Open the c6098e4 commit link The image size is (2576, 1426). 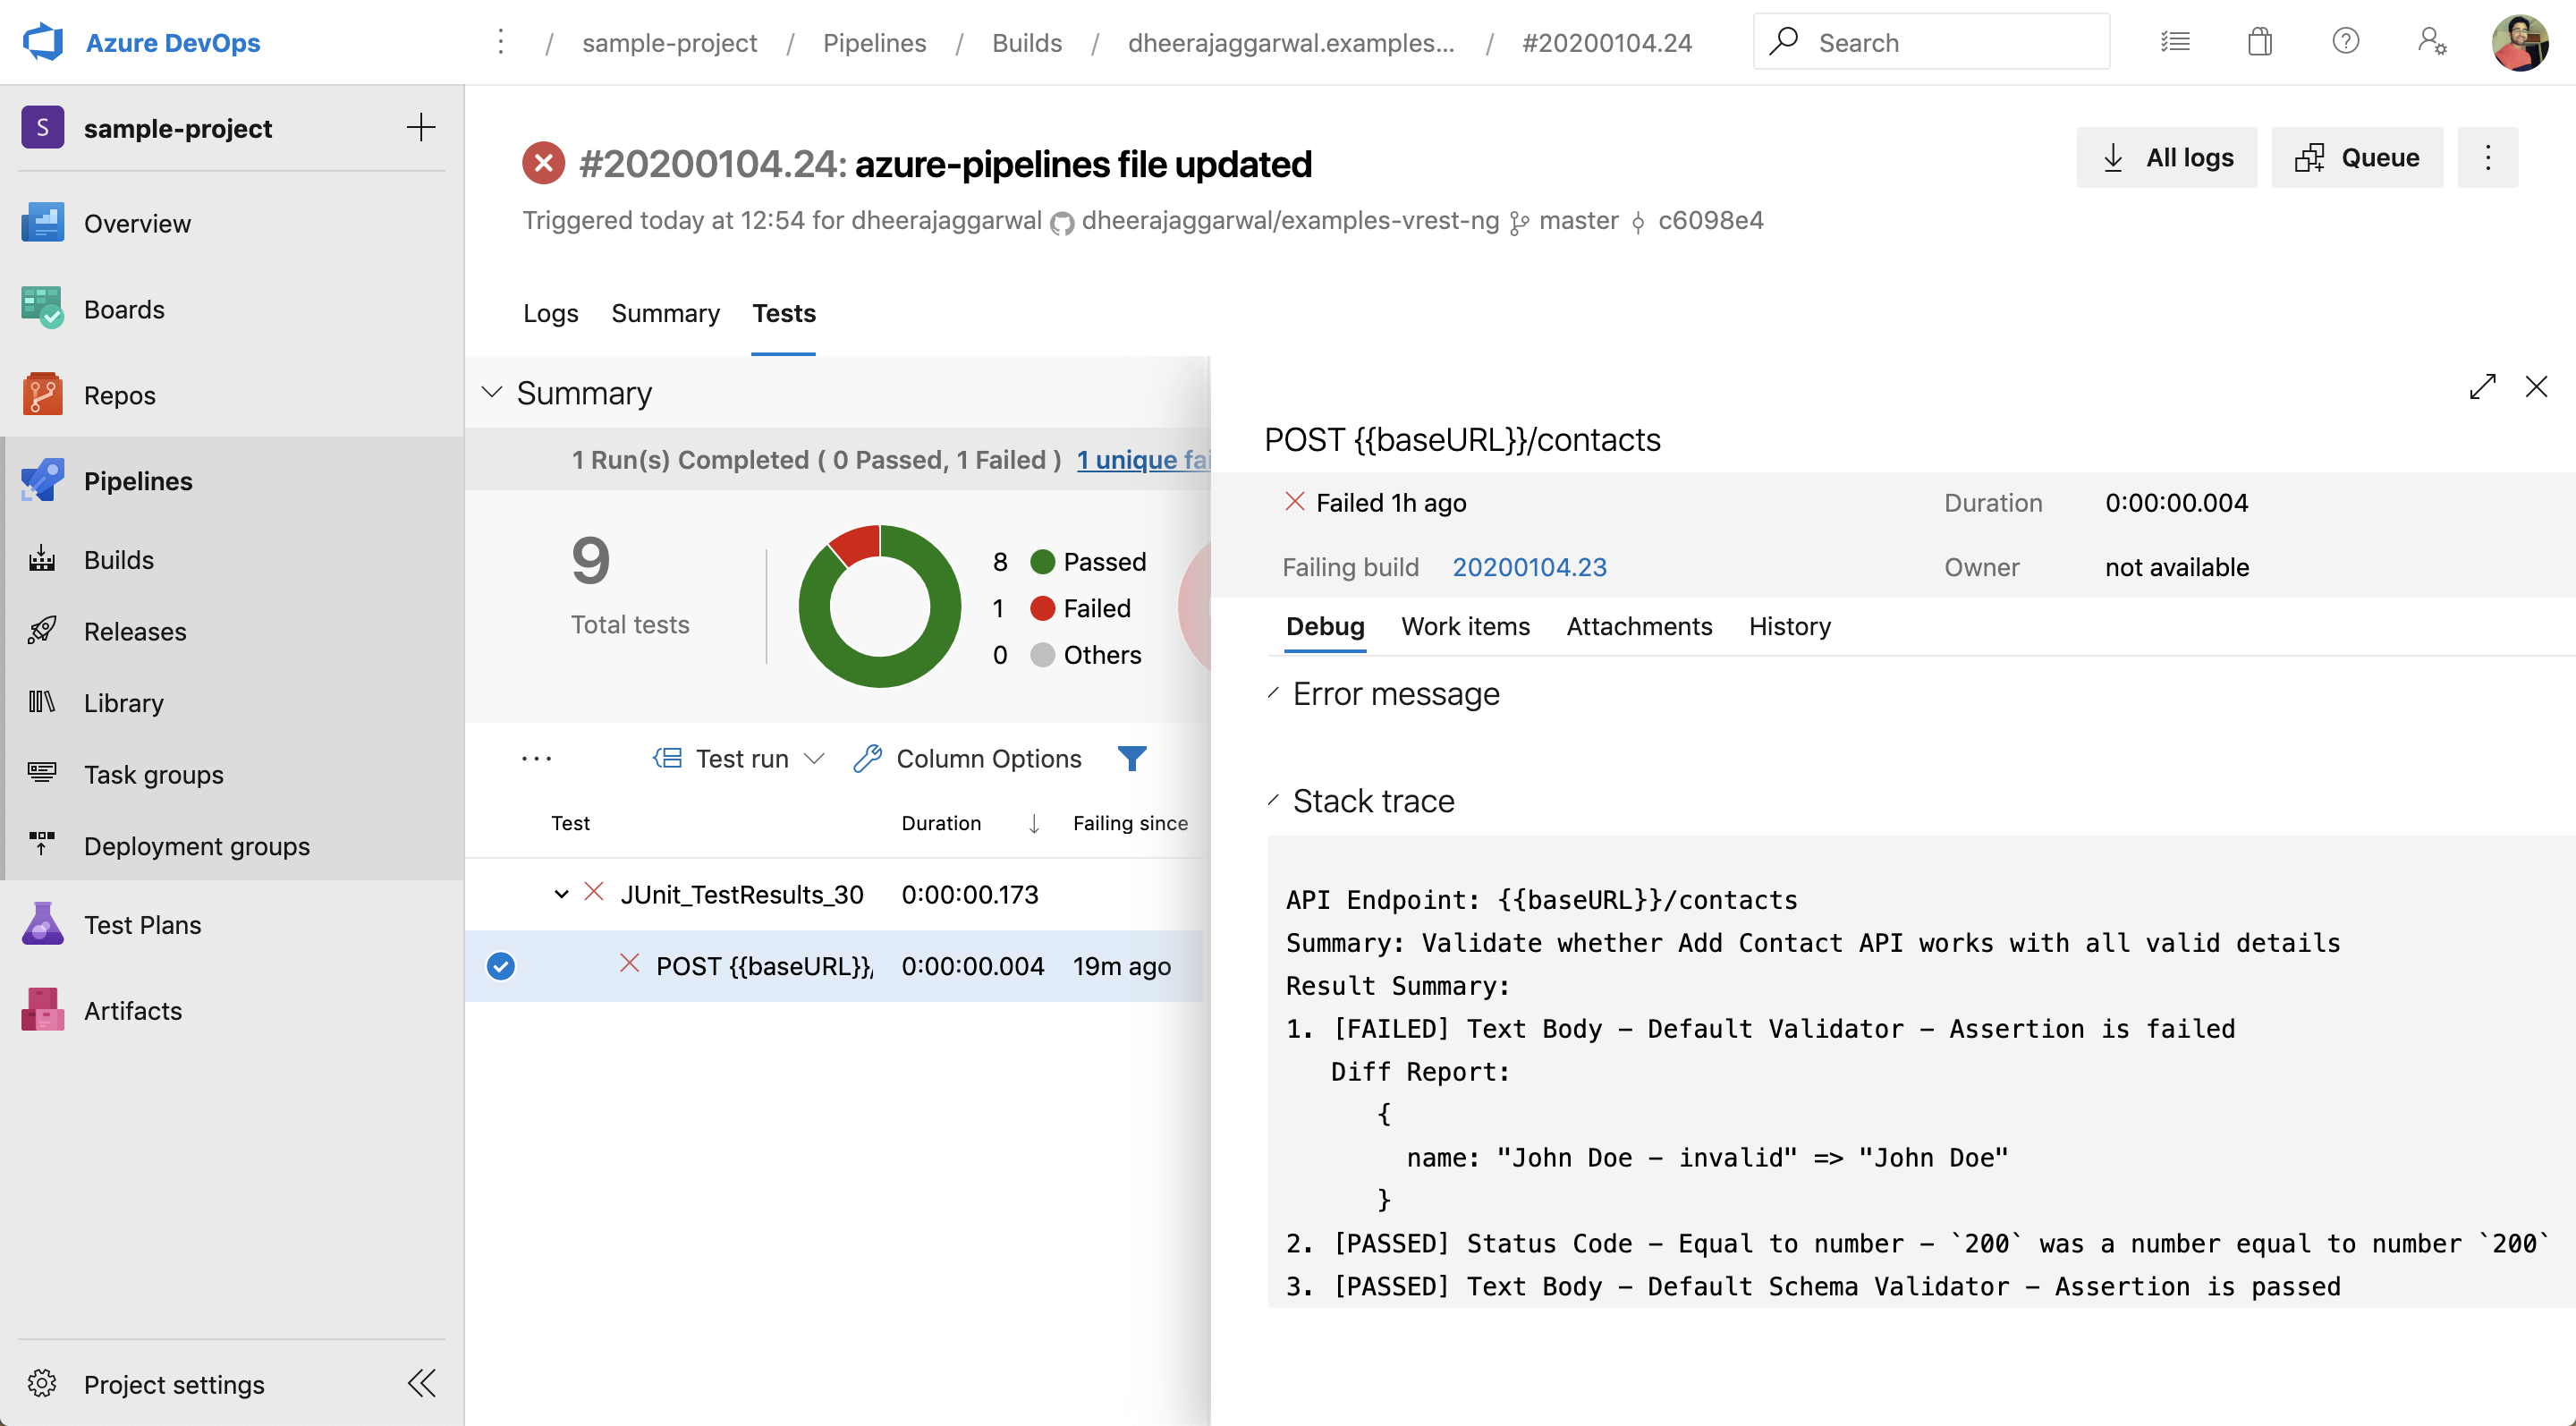tap(1710, 220)
